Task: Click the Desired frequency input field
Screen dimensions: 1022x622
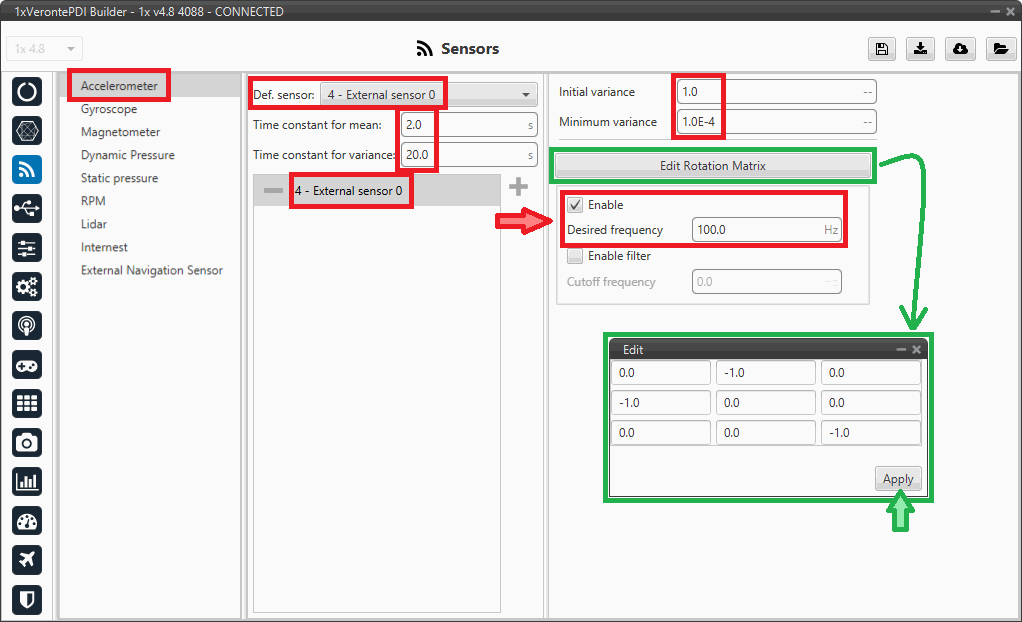Action: [765, 230]
